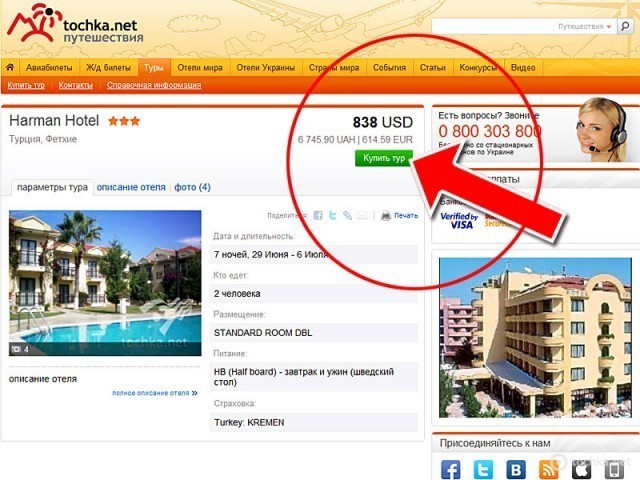Image resolution: width=640 pixels, height=480 pixels.
Task: Open the VKontakte page icon
Action: pyautogui.click(x=516, y=469)
